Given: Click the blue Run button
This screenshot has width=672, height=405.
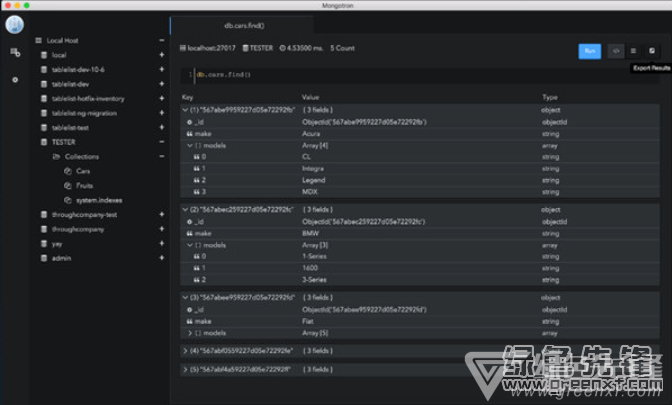Looking at the screenshot, I should (x=590, y=51).
